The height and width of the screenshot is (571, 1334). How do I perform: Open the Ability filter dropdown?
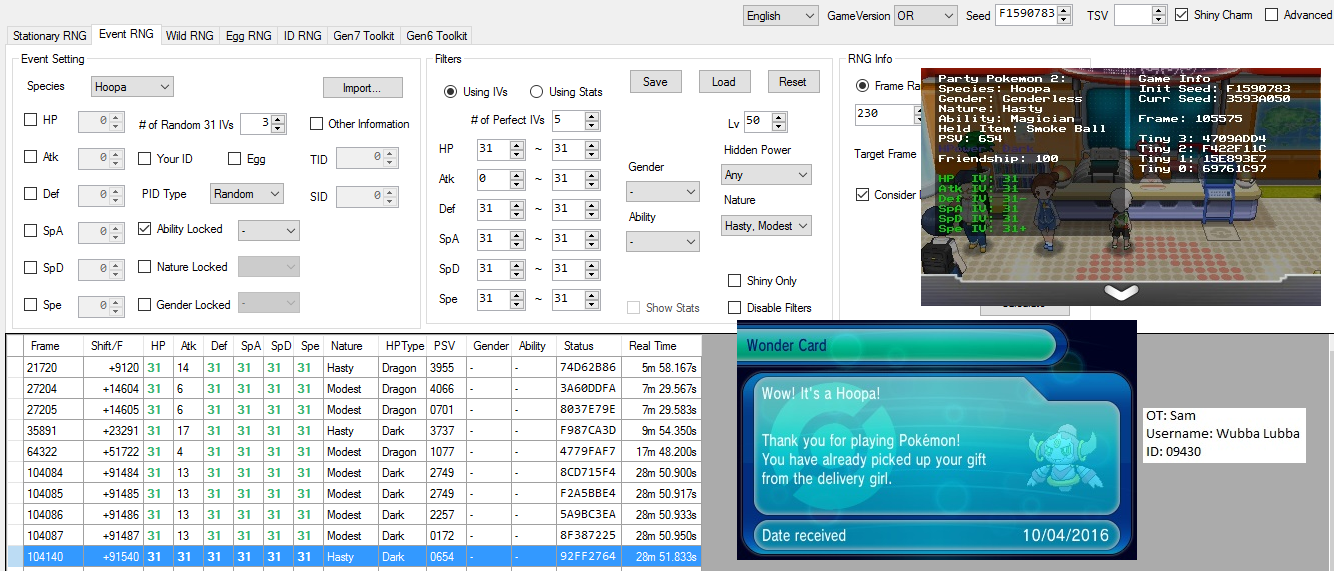(663, 241)
